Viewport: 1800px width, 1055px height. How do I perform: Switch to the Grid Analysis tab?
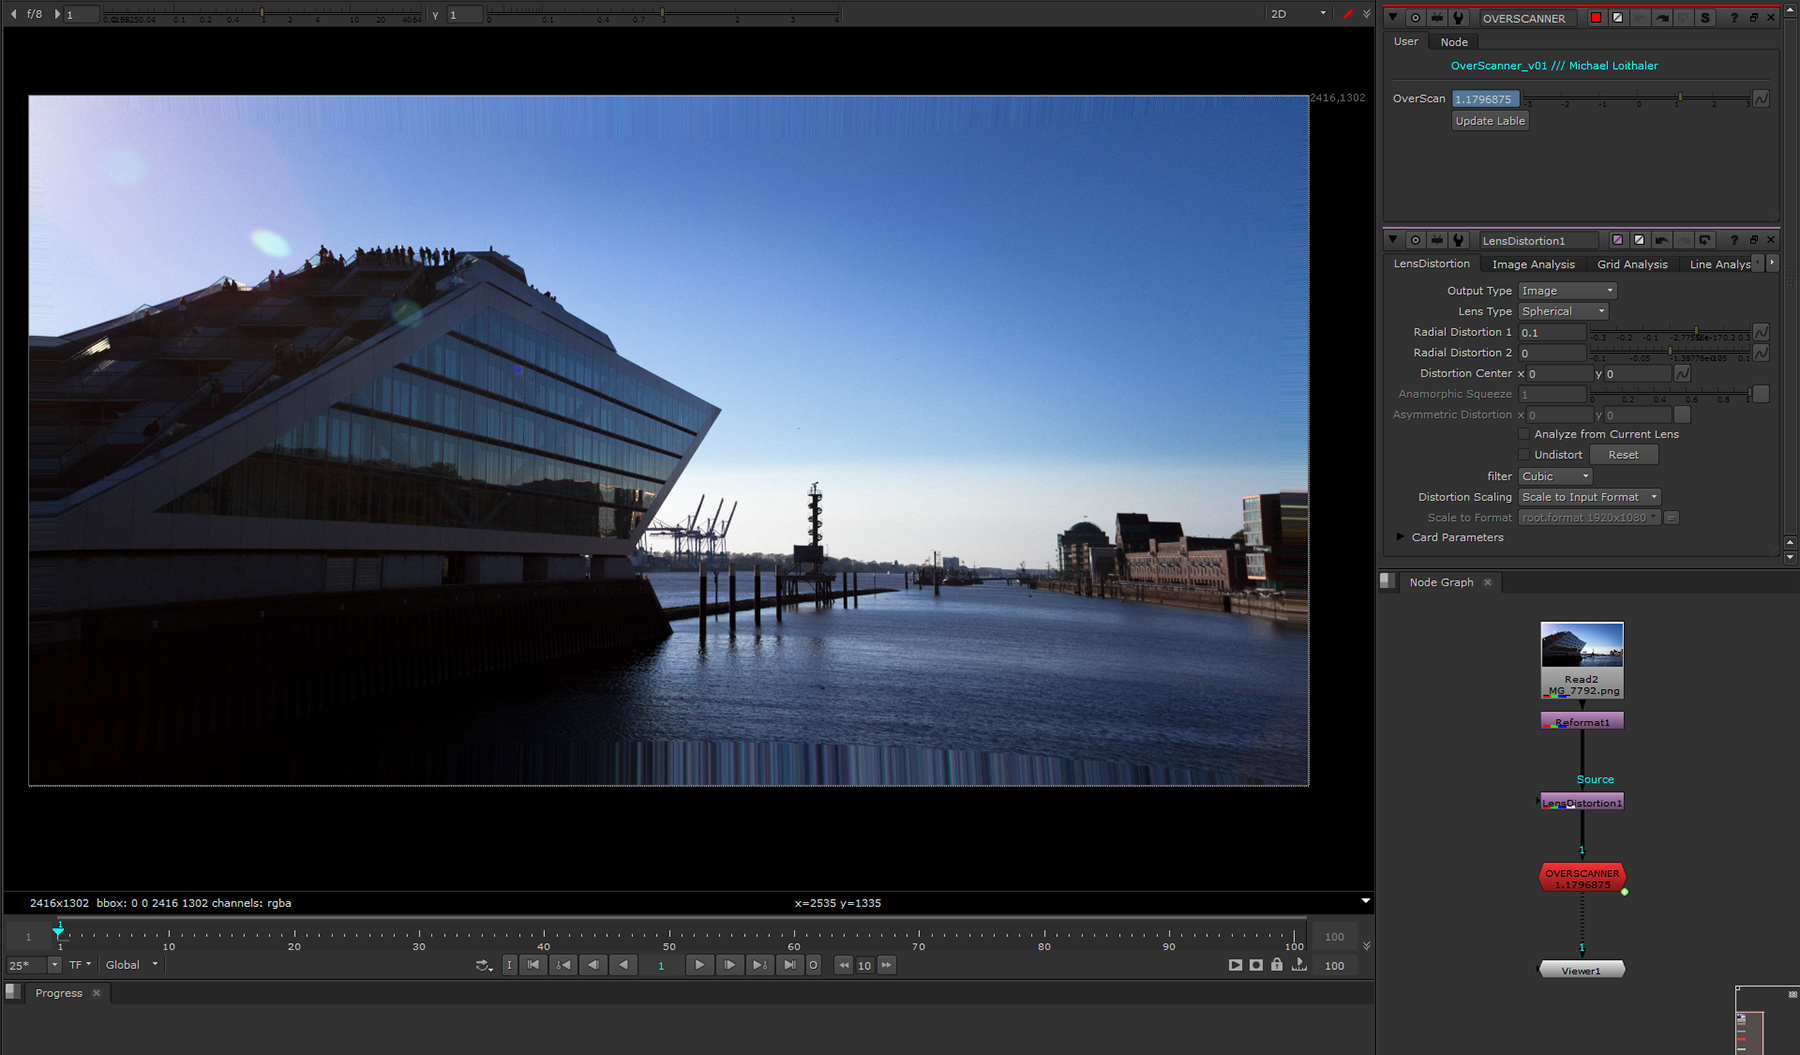pos(1632,264)
